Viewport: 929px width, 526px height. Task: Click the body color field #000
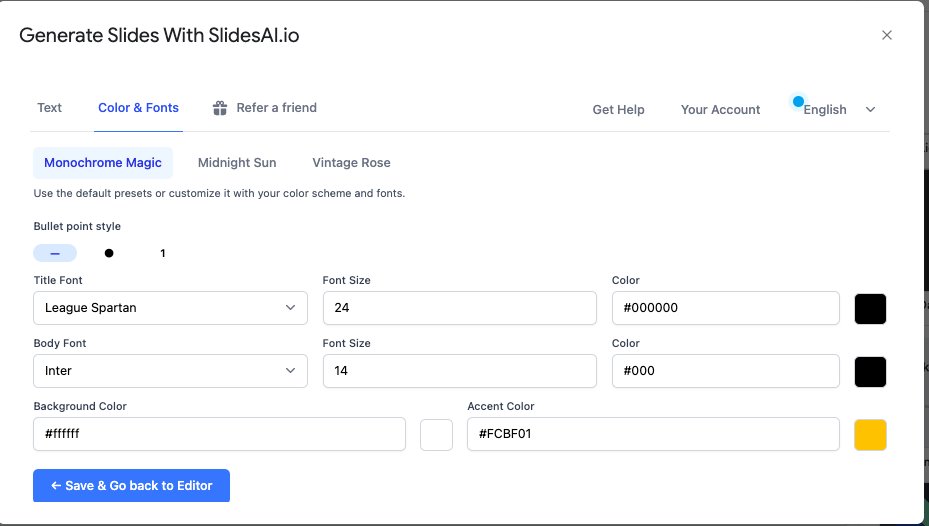pyautogui.click(x=726, y=371)
